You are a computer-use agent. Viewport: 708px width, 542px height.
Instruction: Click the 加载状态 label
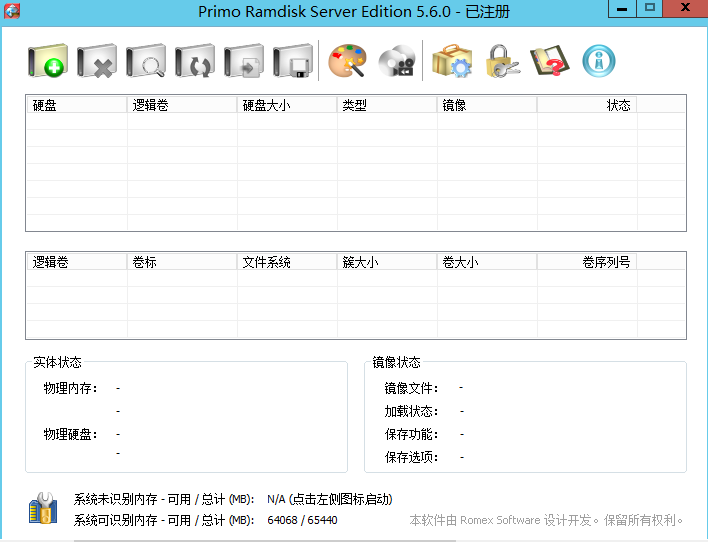click(411, 411)
